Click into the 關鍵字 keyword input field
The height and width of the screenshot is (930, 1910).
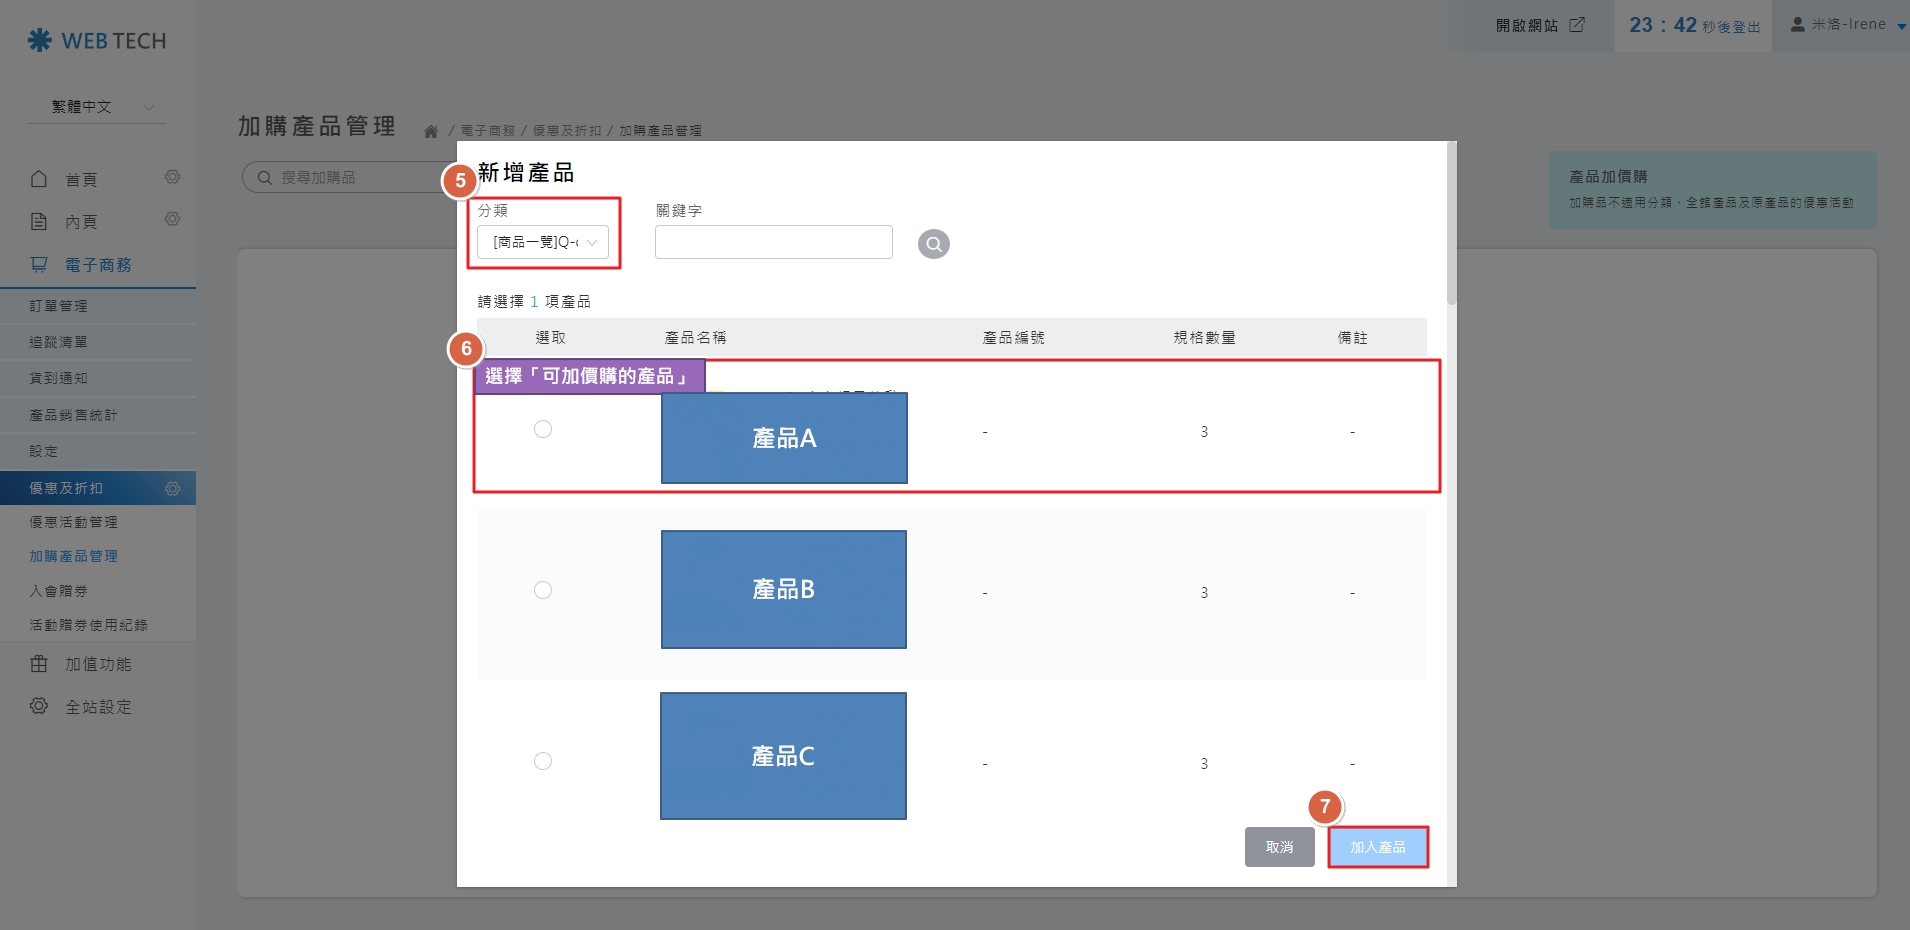pyautogui.click(x=773, y=242)
